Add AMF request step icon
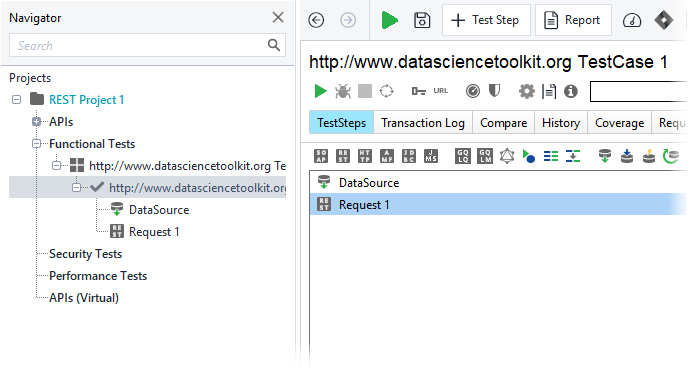The height and width of the screenshot is (372, 699). tap(387, 156)
